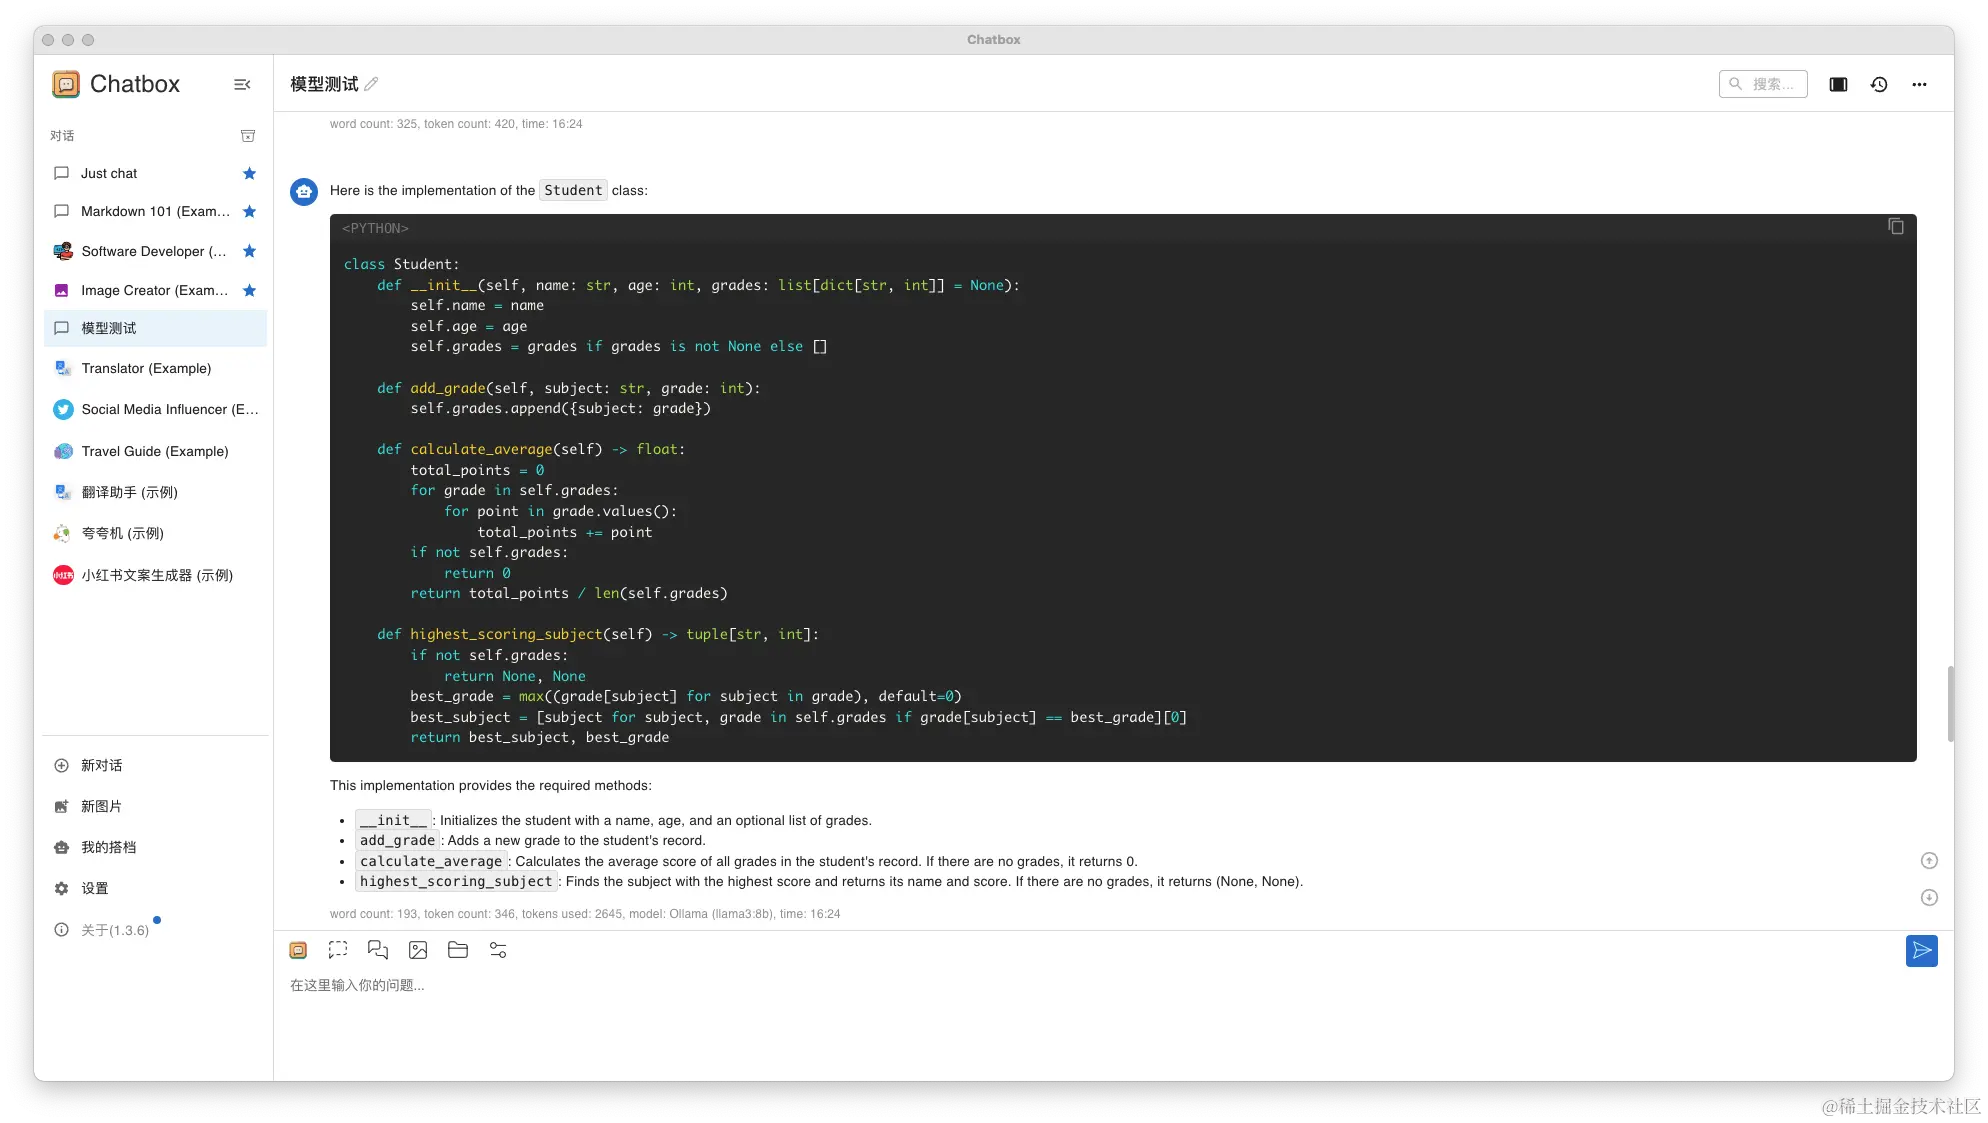Click the send message arrow button
The image size is (1988, 1123).
[1921, 951]
